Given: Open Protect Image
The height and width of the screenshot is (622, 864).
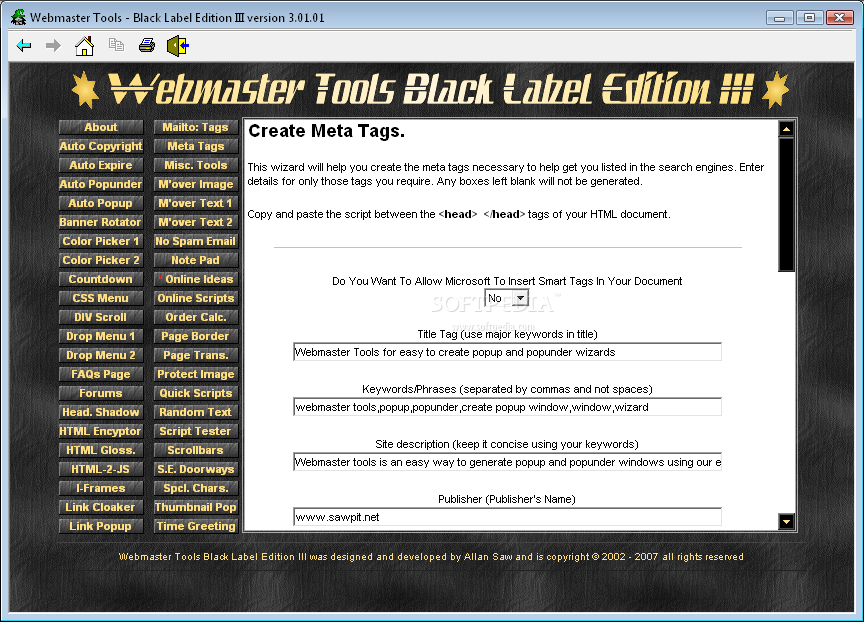Looking at the screenshot, I should click(x=196, y=374).
